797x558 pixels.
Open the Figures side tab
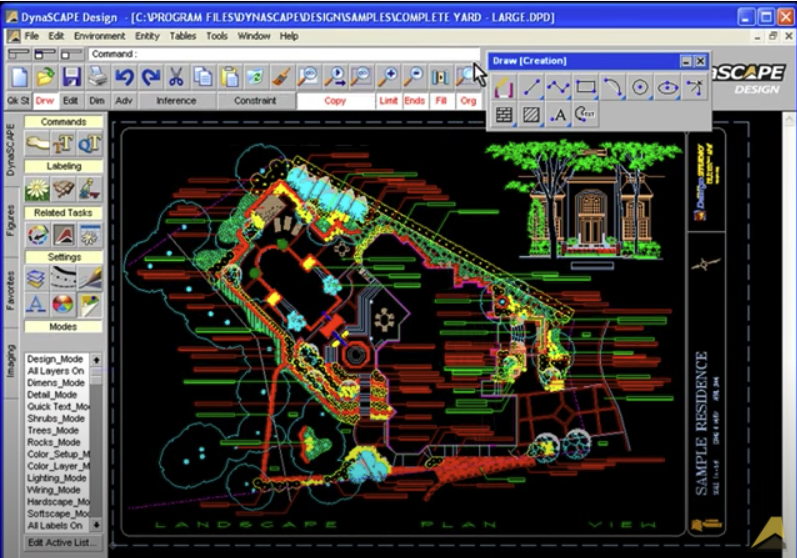[x=11, y=220]
